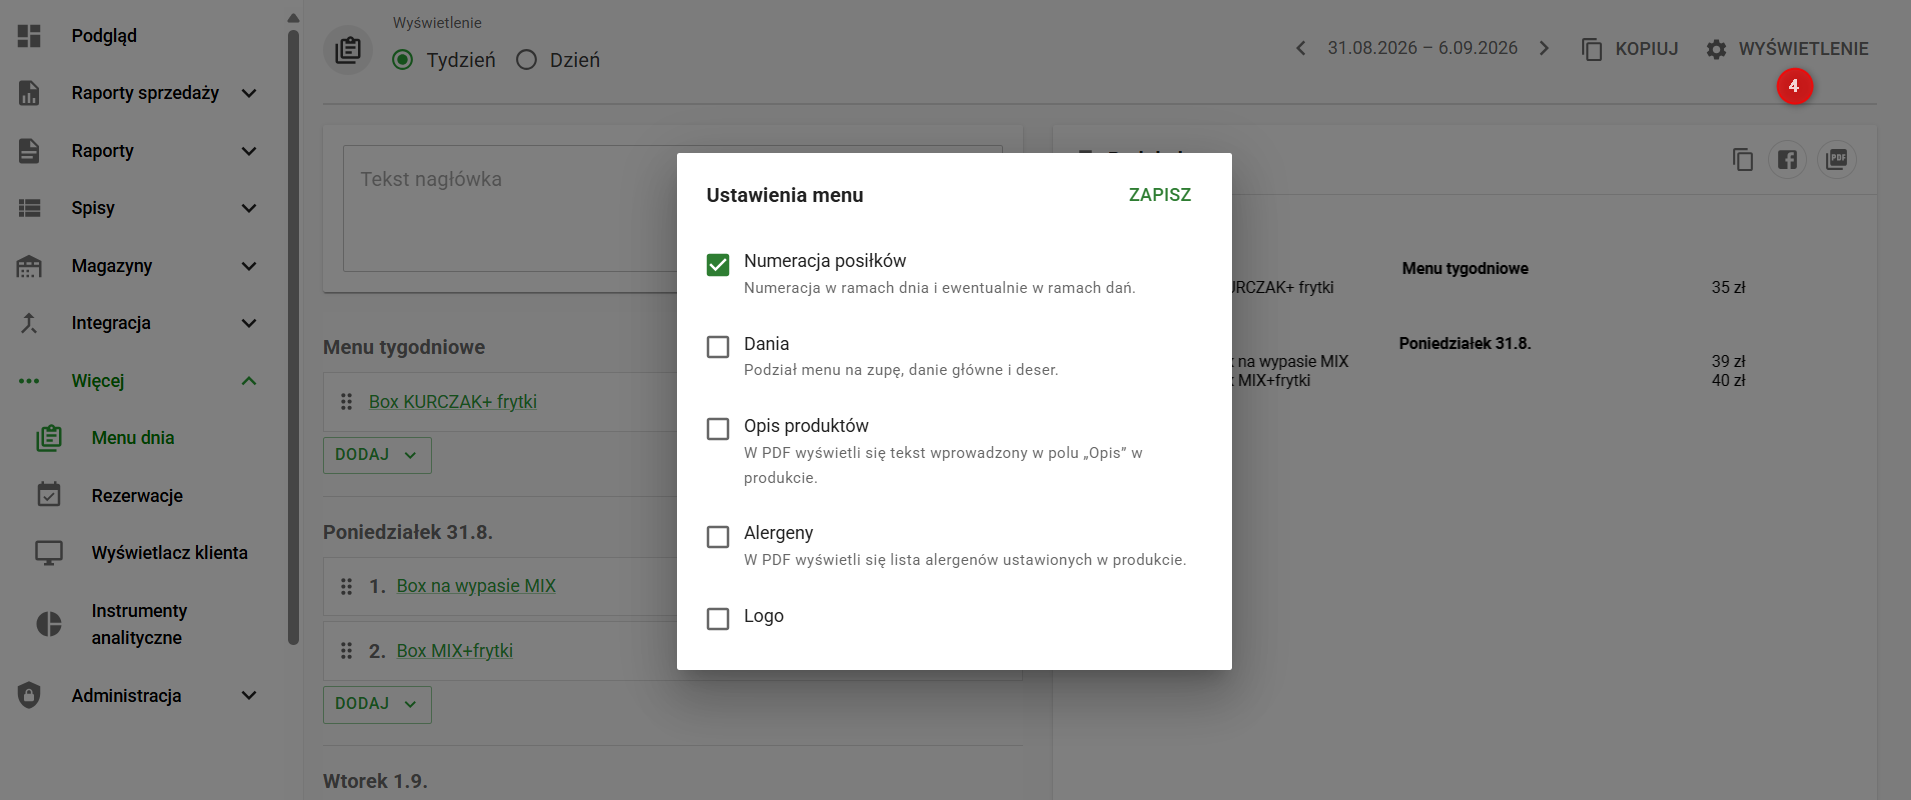
Task: Tick the Logo checkbox
Action: point(718,619)
